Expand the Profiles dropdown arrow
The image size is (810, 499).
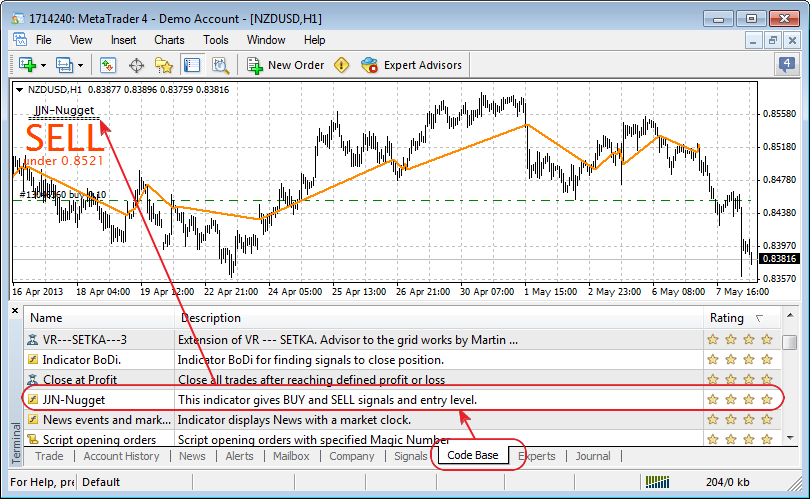[82, 66]
